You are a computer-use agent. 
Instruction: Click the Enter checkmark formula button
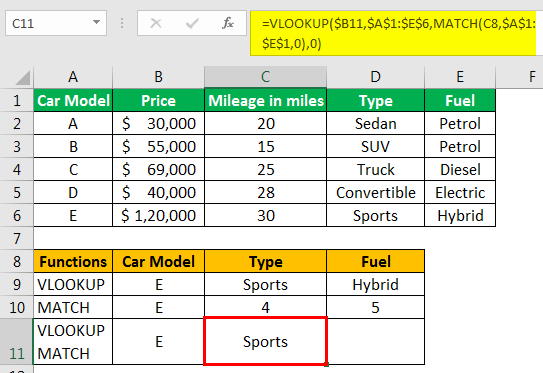(x=192, y=23)
